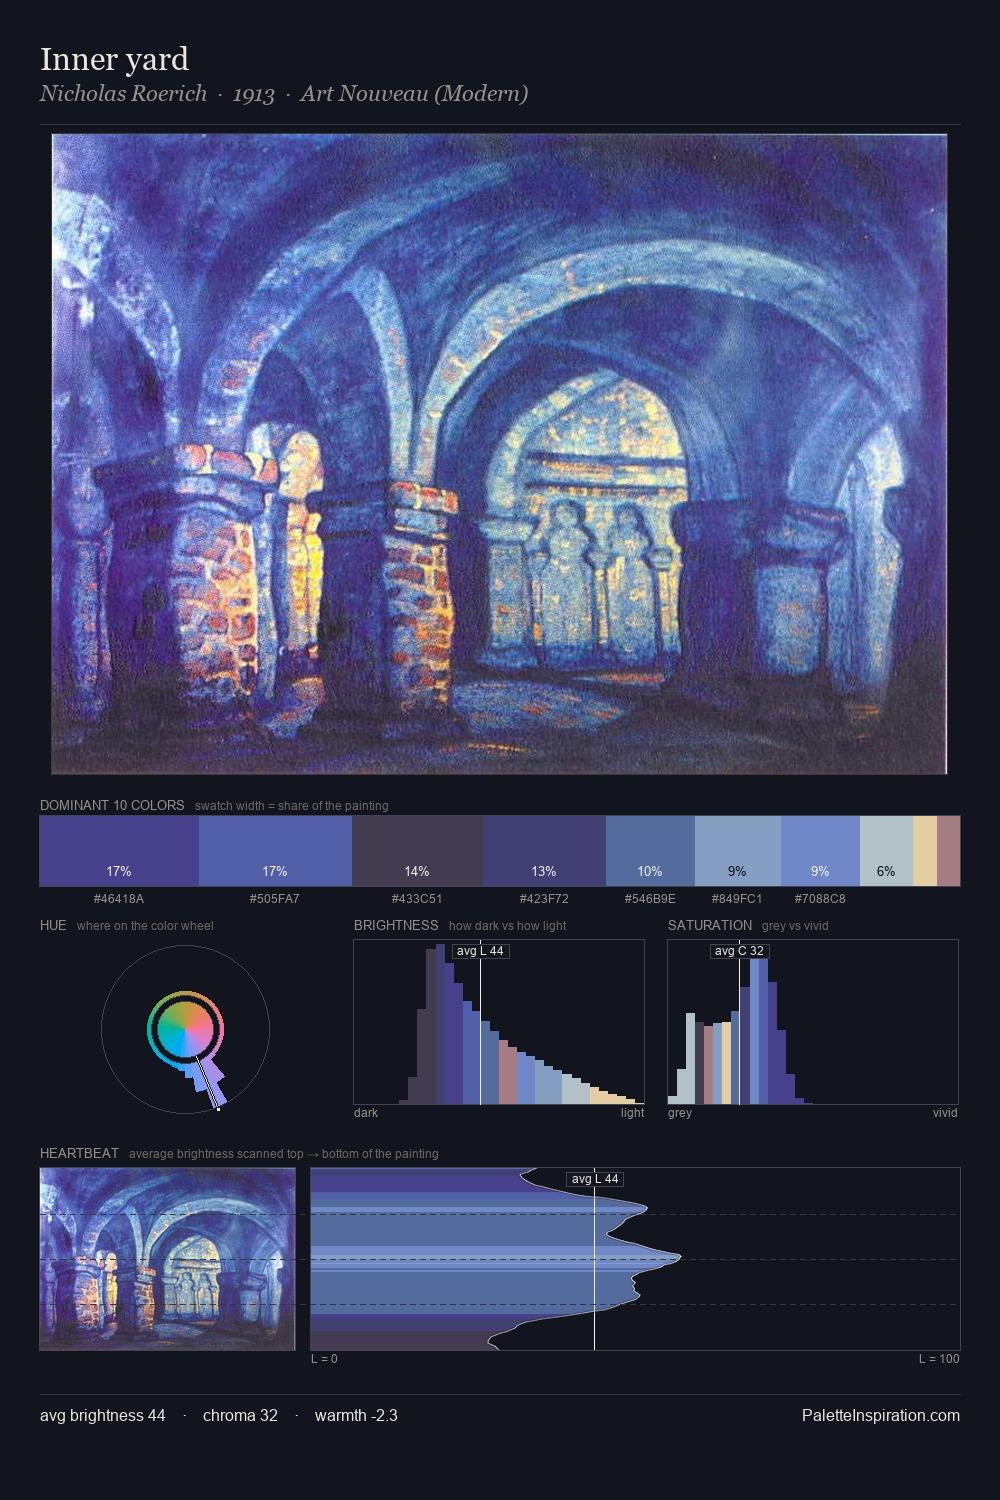Click the 'grey' axis label
Image resolution: width=1000 pixels, height=1500 pixels.
click(x=680, y=1113)
